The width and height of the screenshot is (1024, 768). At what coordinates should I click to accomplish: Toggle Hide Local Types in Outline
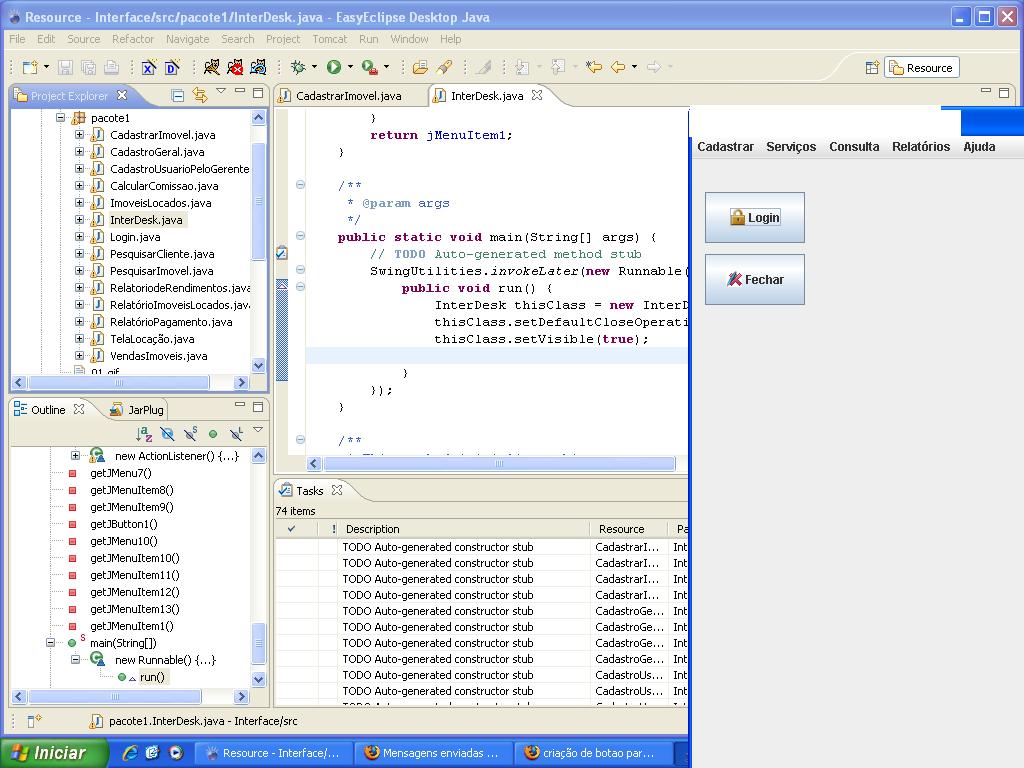pos(236,434)
